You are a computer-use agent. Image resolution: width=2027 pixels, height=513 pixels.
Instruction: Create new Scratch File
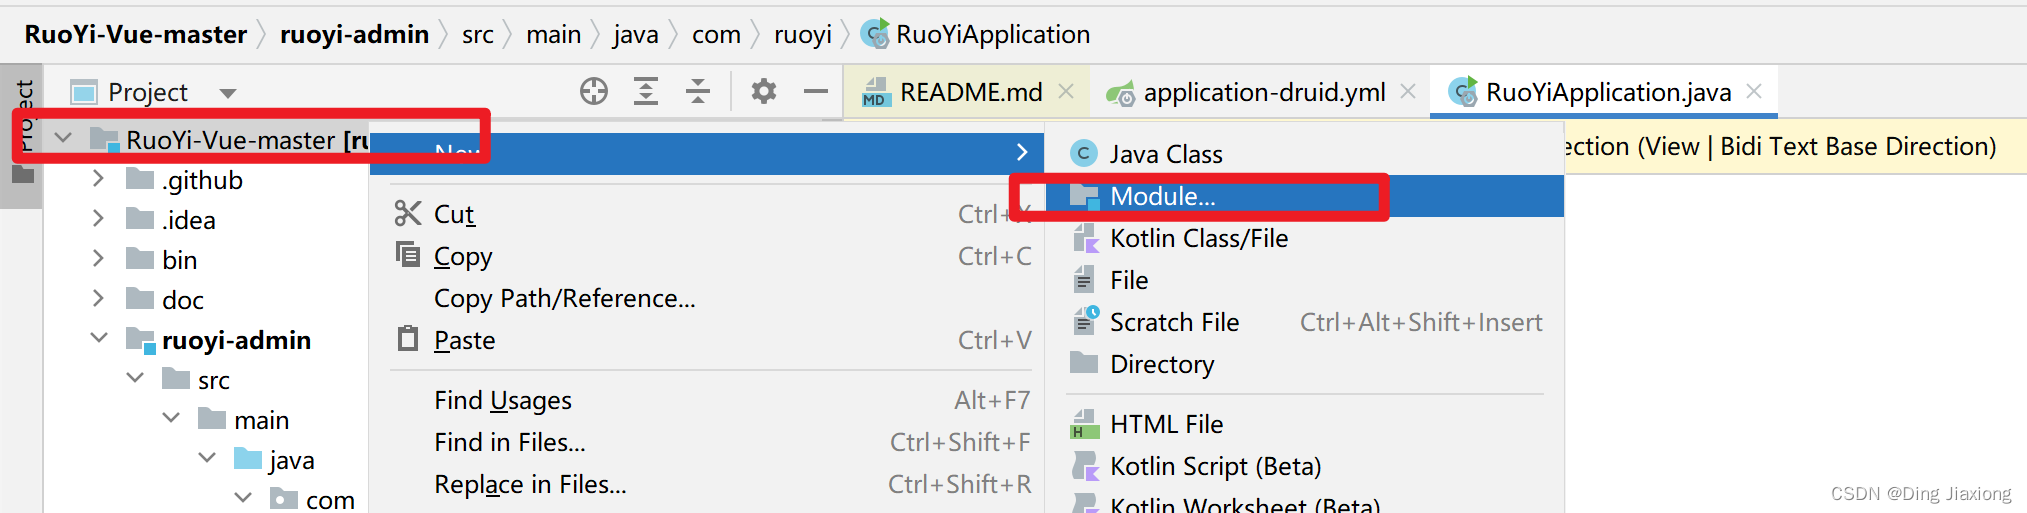click(x=1304, y=322)
